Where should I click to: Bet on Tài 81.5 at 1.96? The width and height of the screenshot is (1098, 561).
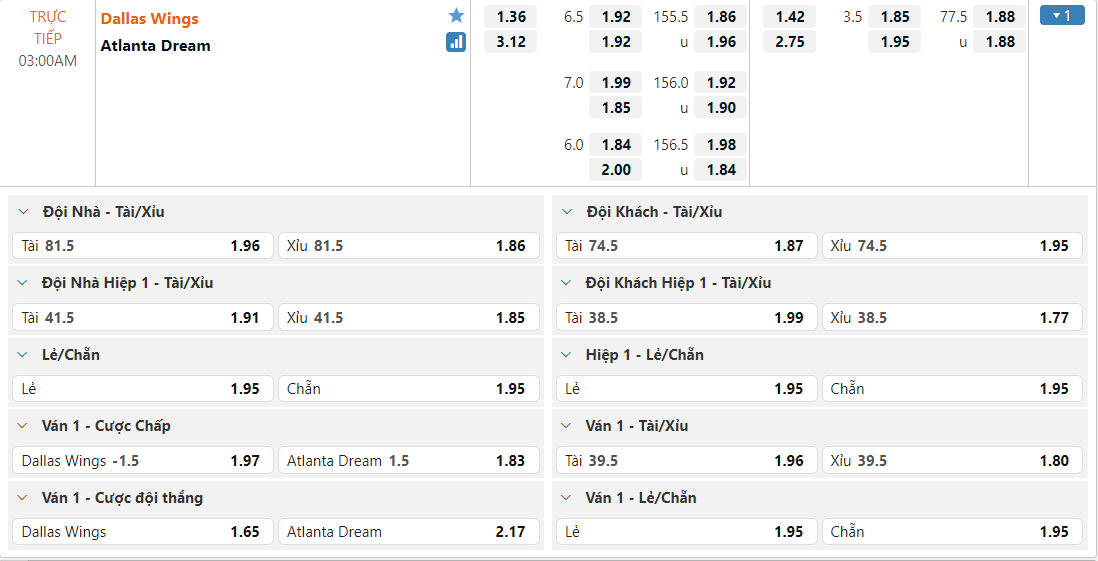141,246
